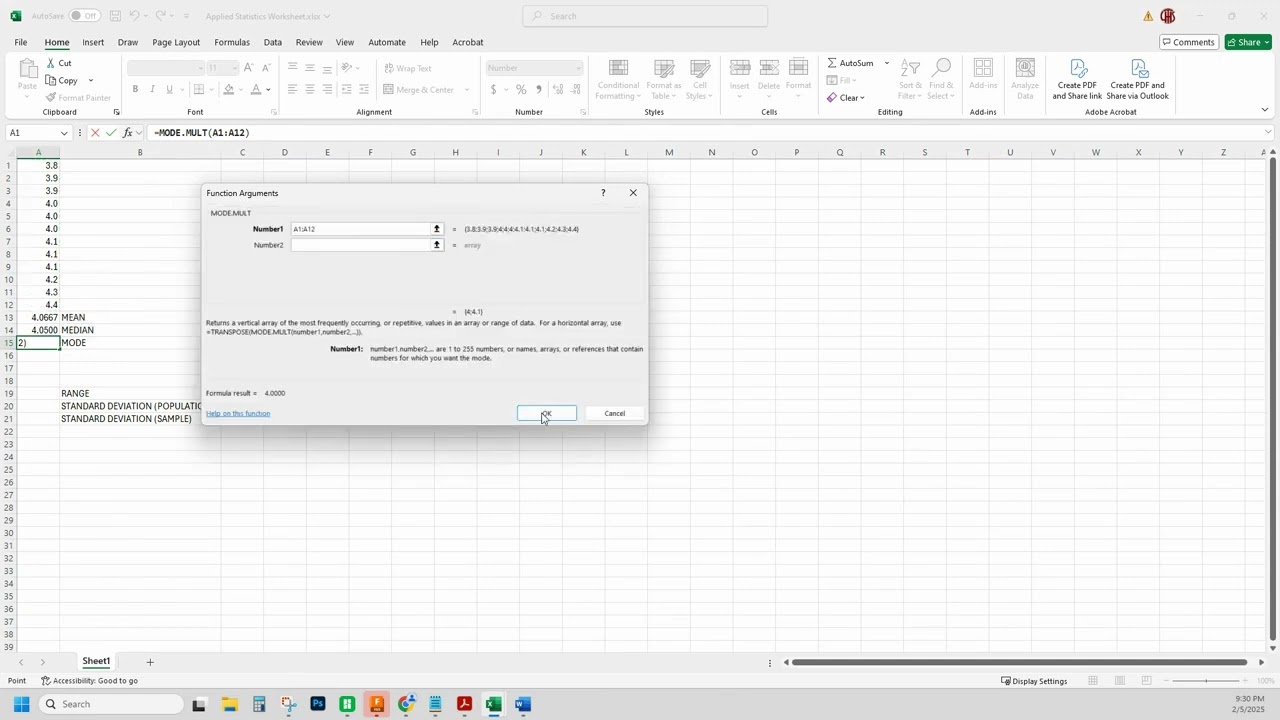Open Word from the taskbar
The height and width of the screenshot is (720, 1280).
click(x=522, y=704)
